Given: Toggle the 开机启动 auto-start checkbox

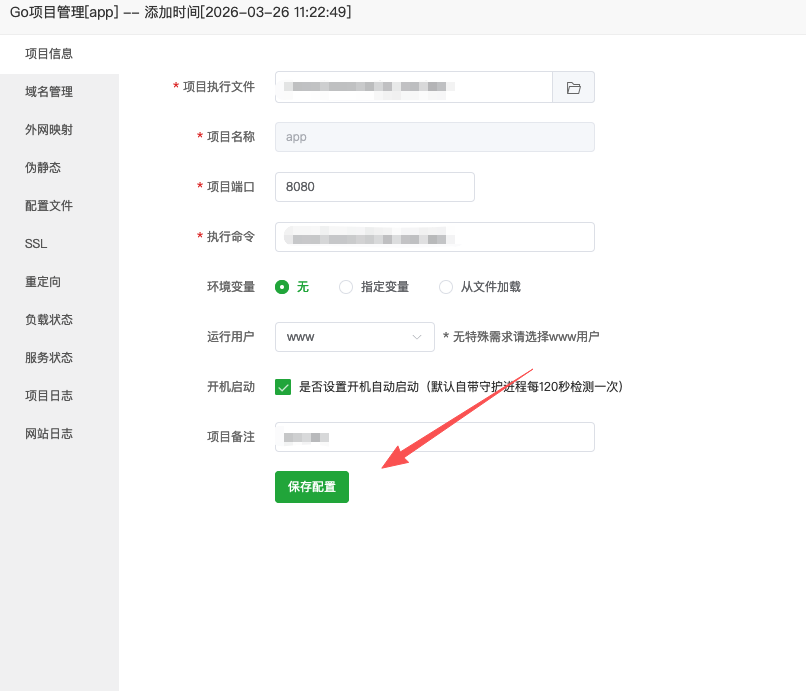Looking at the screenshot, I should click(283, 387).
